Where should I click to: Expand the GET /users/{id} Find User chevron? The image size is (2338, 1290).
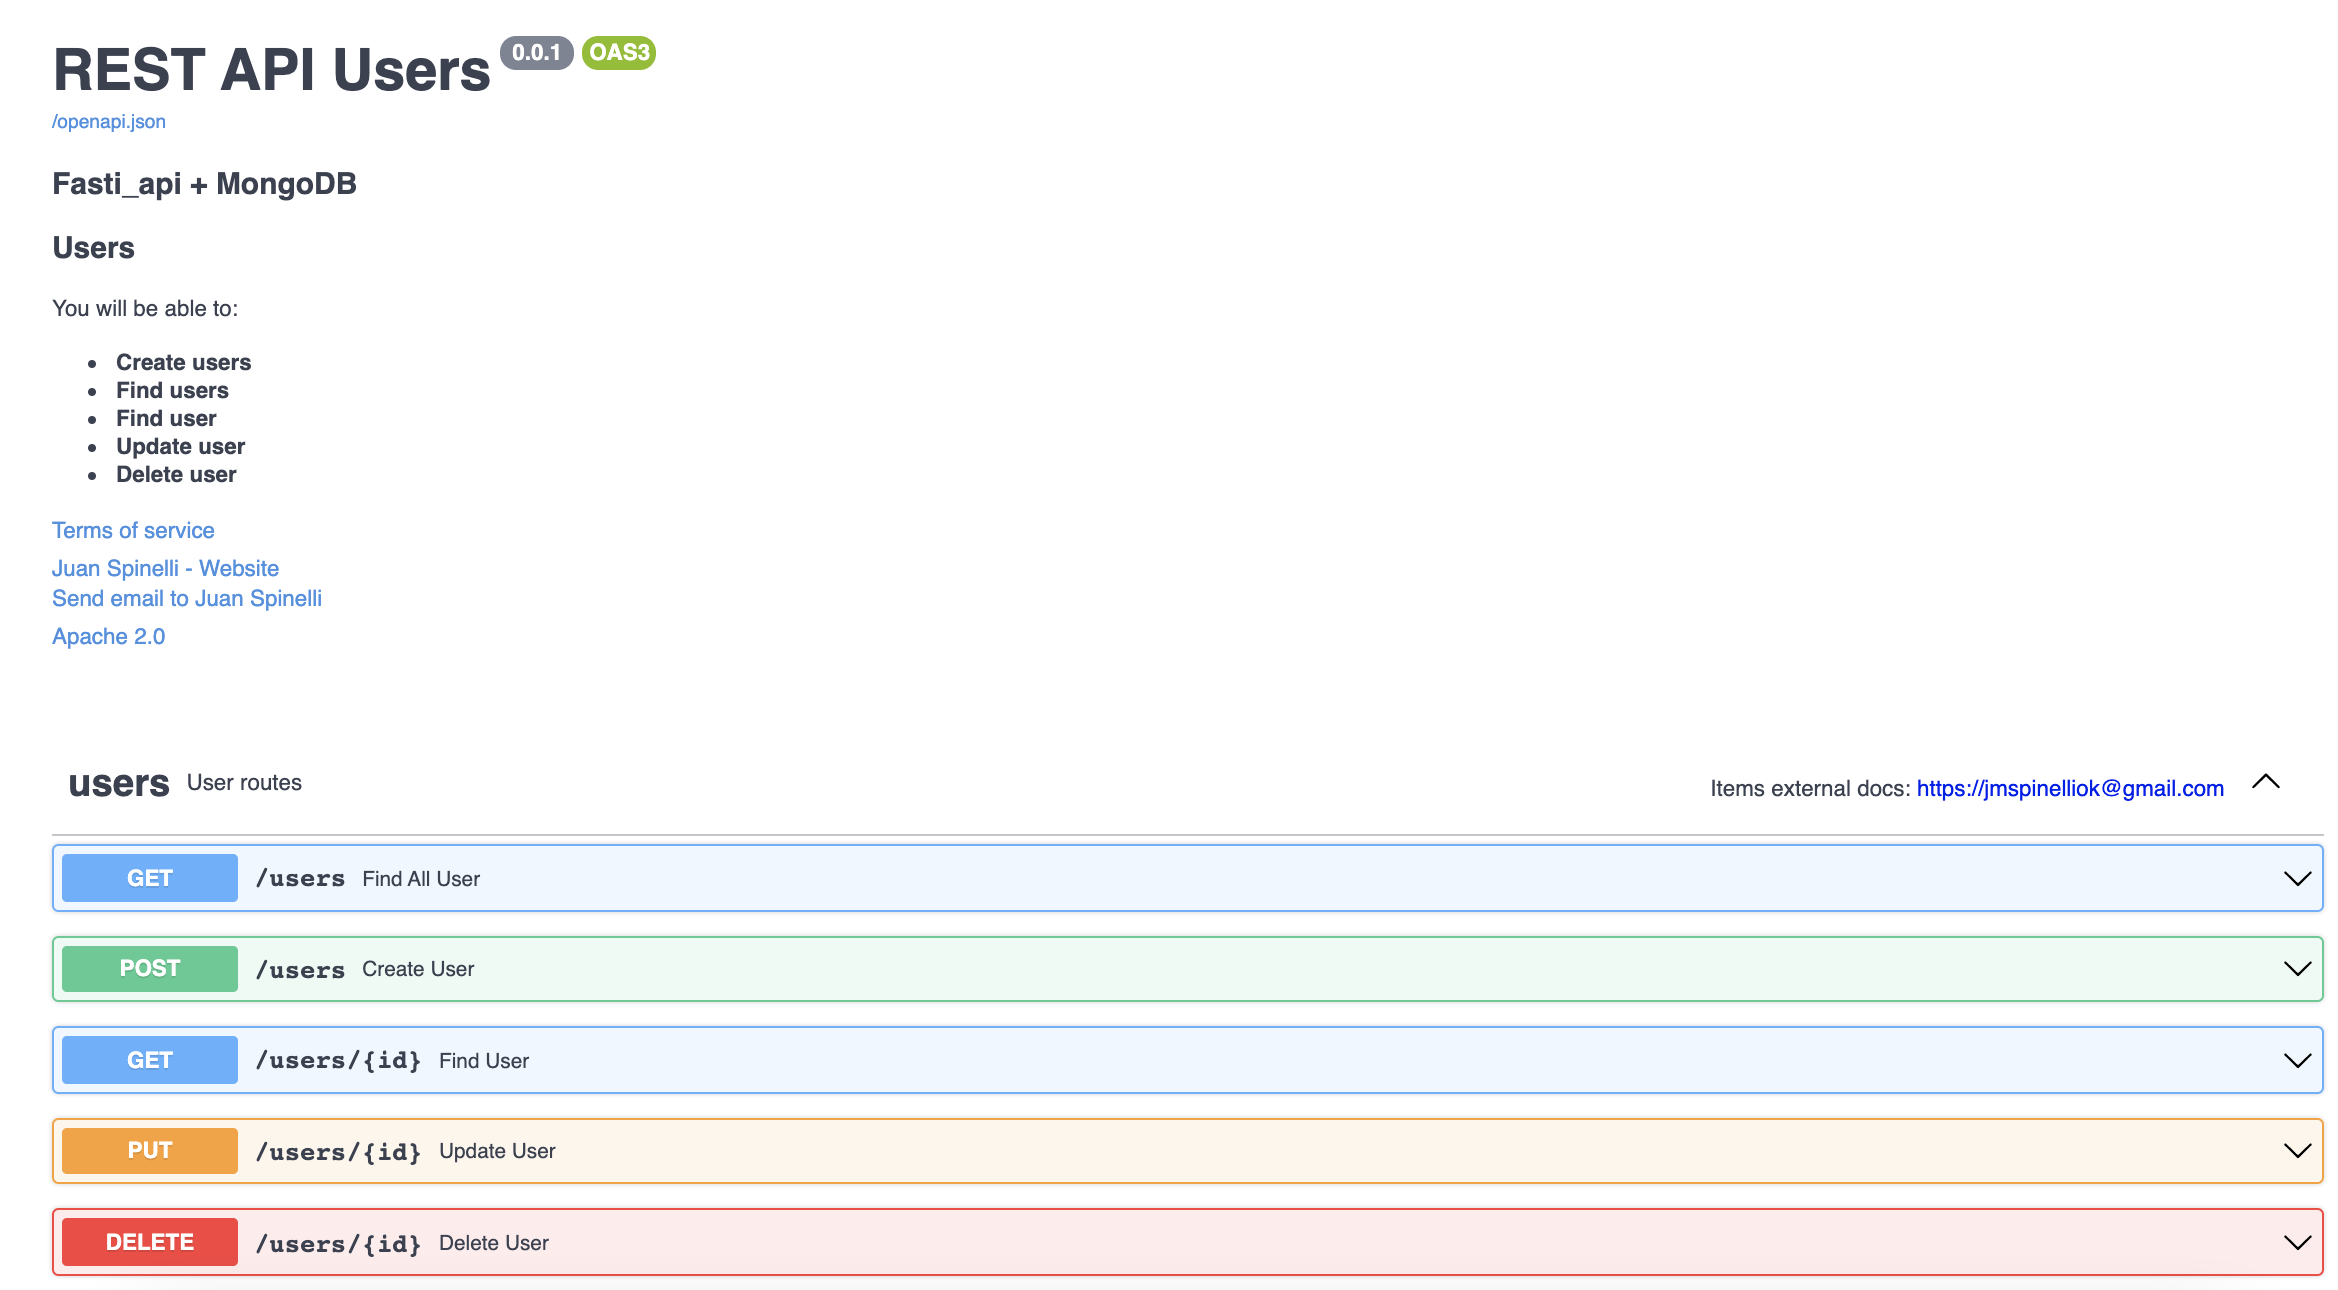2297,1060
